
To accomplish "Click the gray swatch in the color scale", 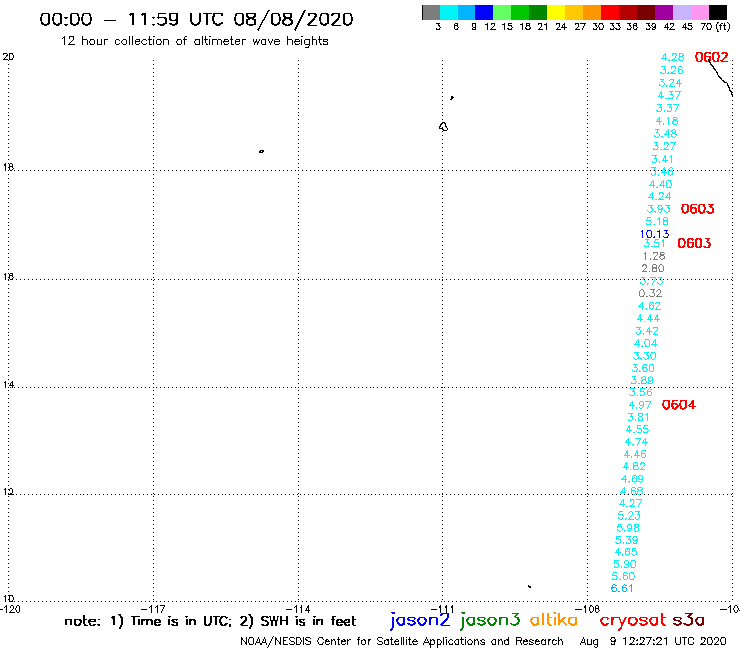I will 431,12.
